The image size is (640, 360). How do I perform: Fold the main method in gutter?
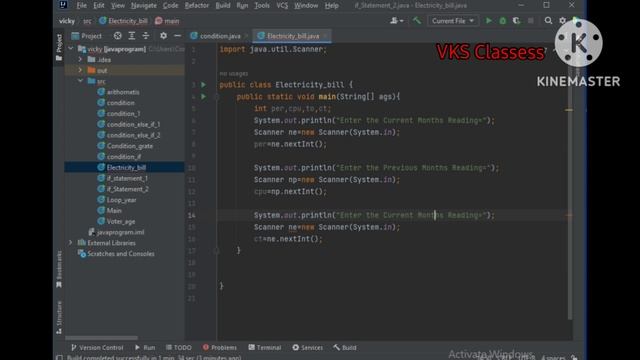(x=217, y=97)
